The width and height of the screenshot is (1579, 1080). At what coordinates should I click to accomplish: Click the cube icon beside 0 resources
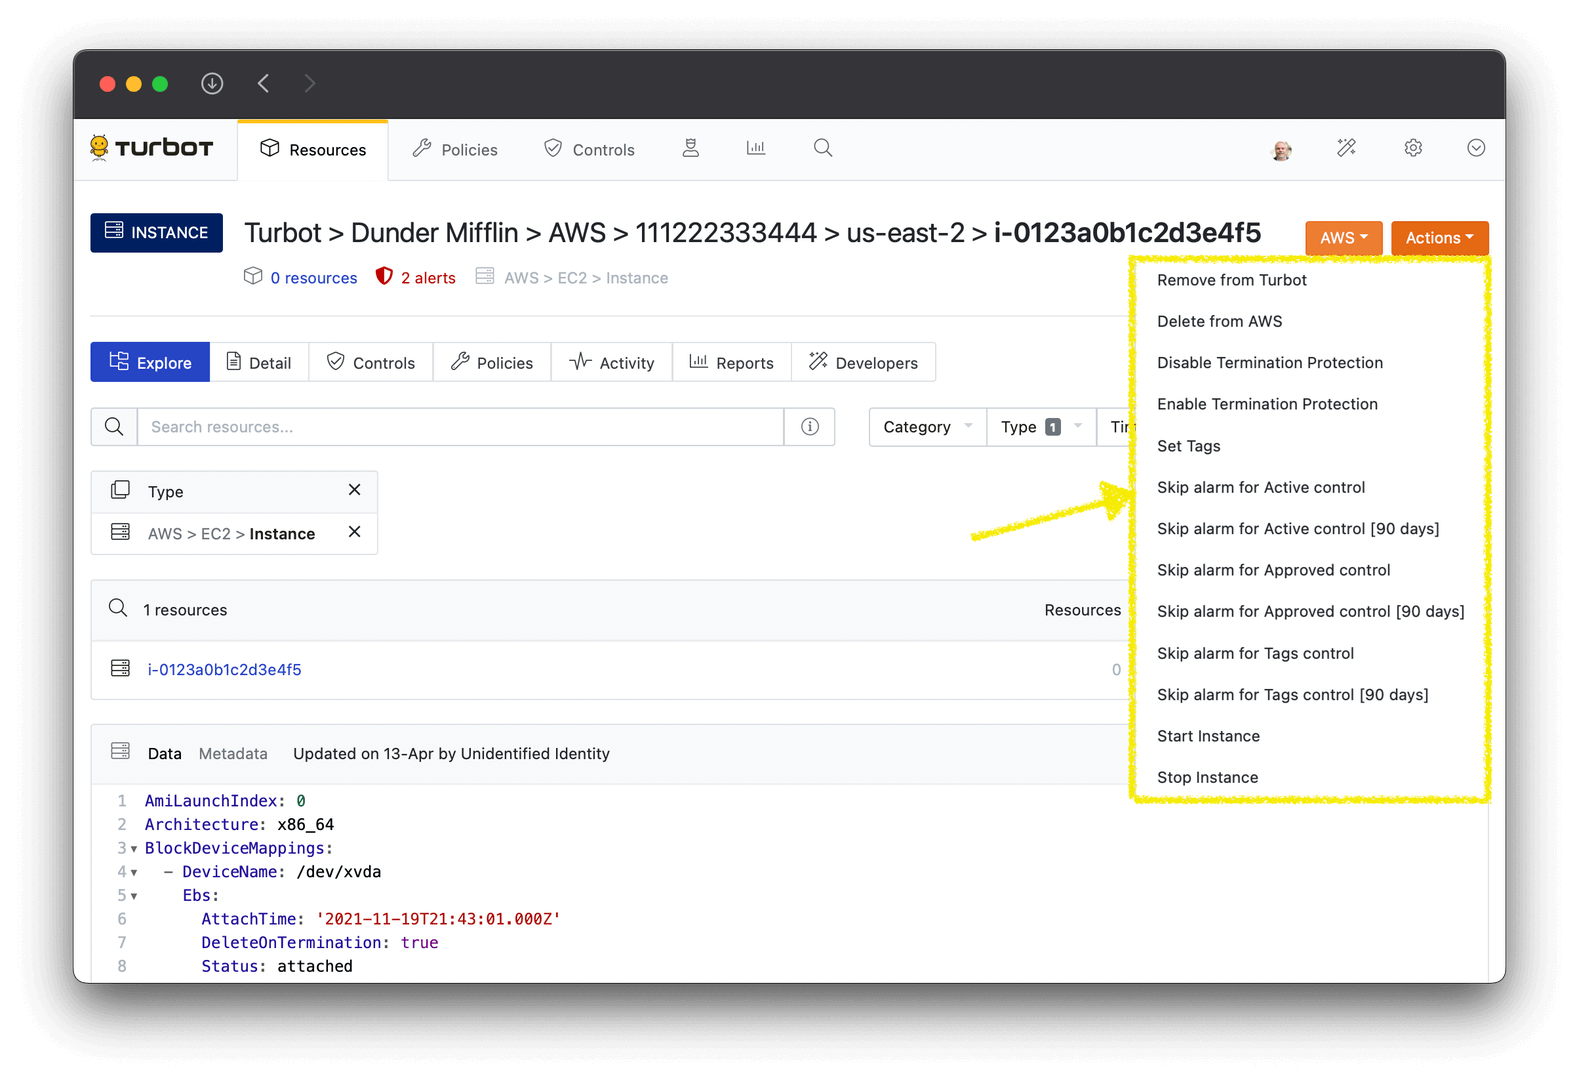[253, 276]
